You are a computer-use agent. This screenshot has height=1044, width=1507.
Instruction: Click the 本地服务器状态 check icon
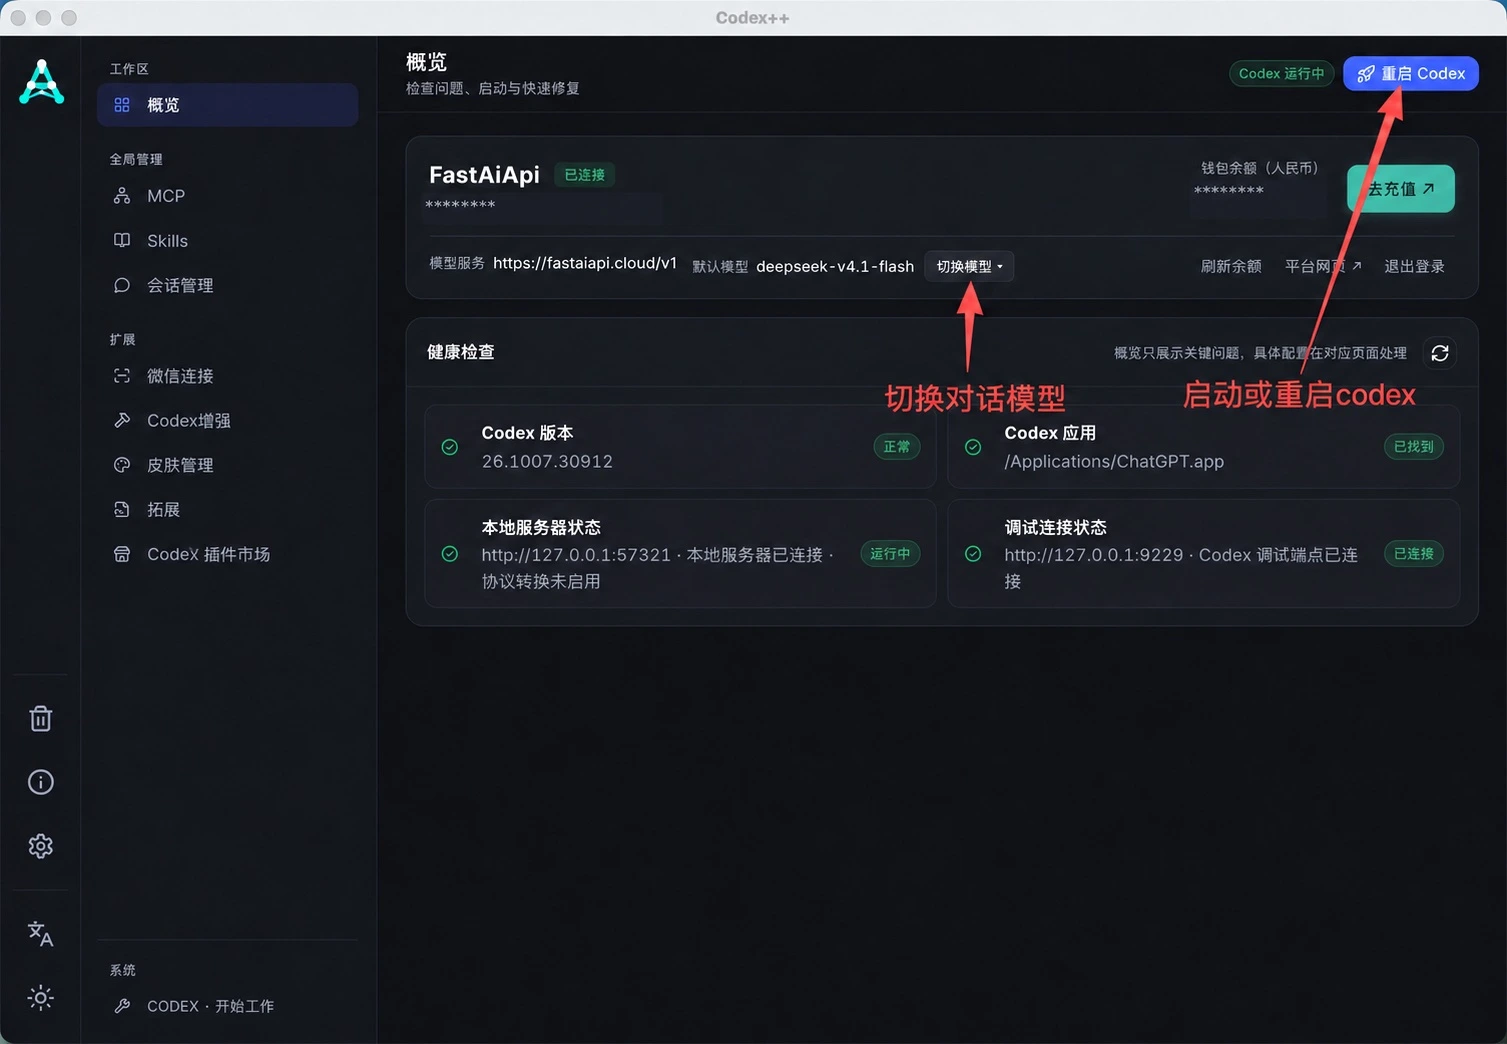(x=450, y=554)
